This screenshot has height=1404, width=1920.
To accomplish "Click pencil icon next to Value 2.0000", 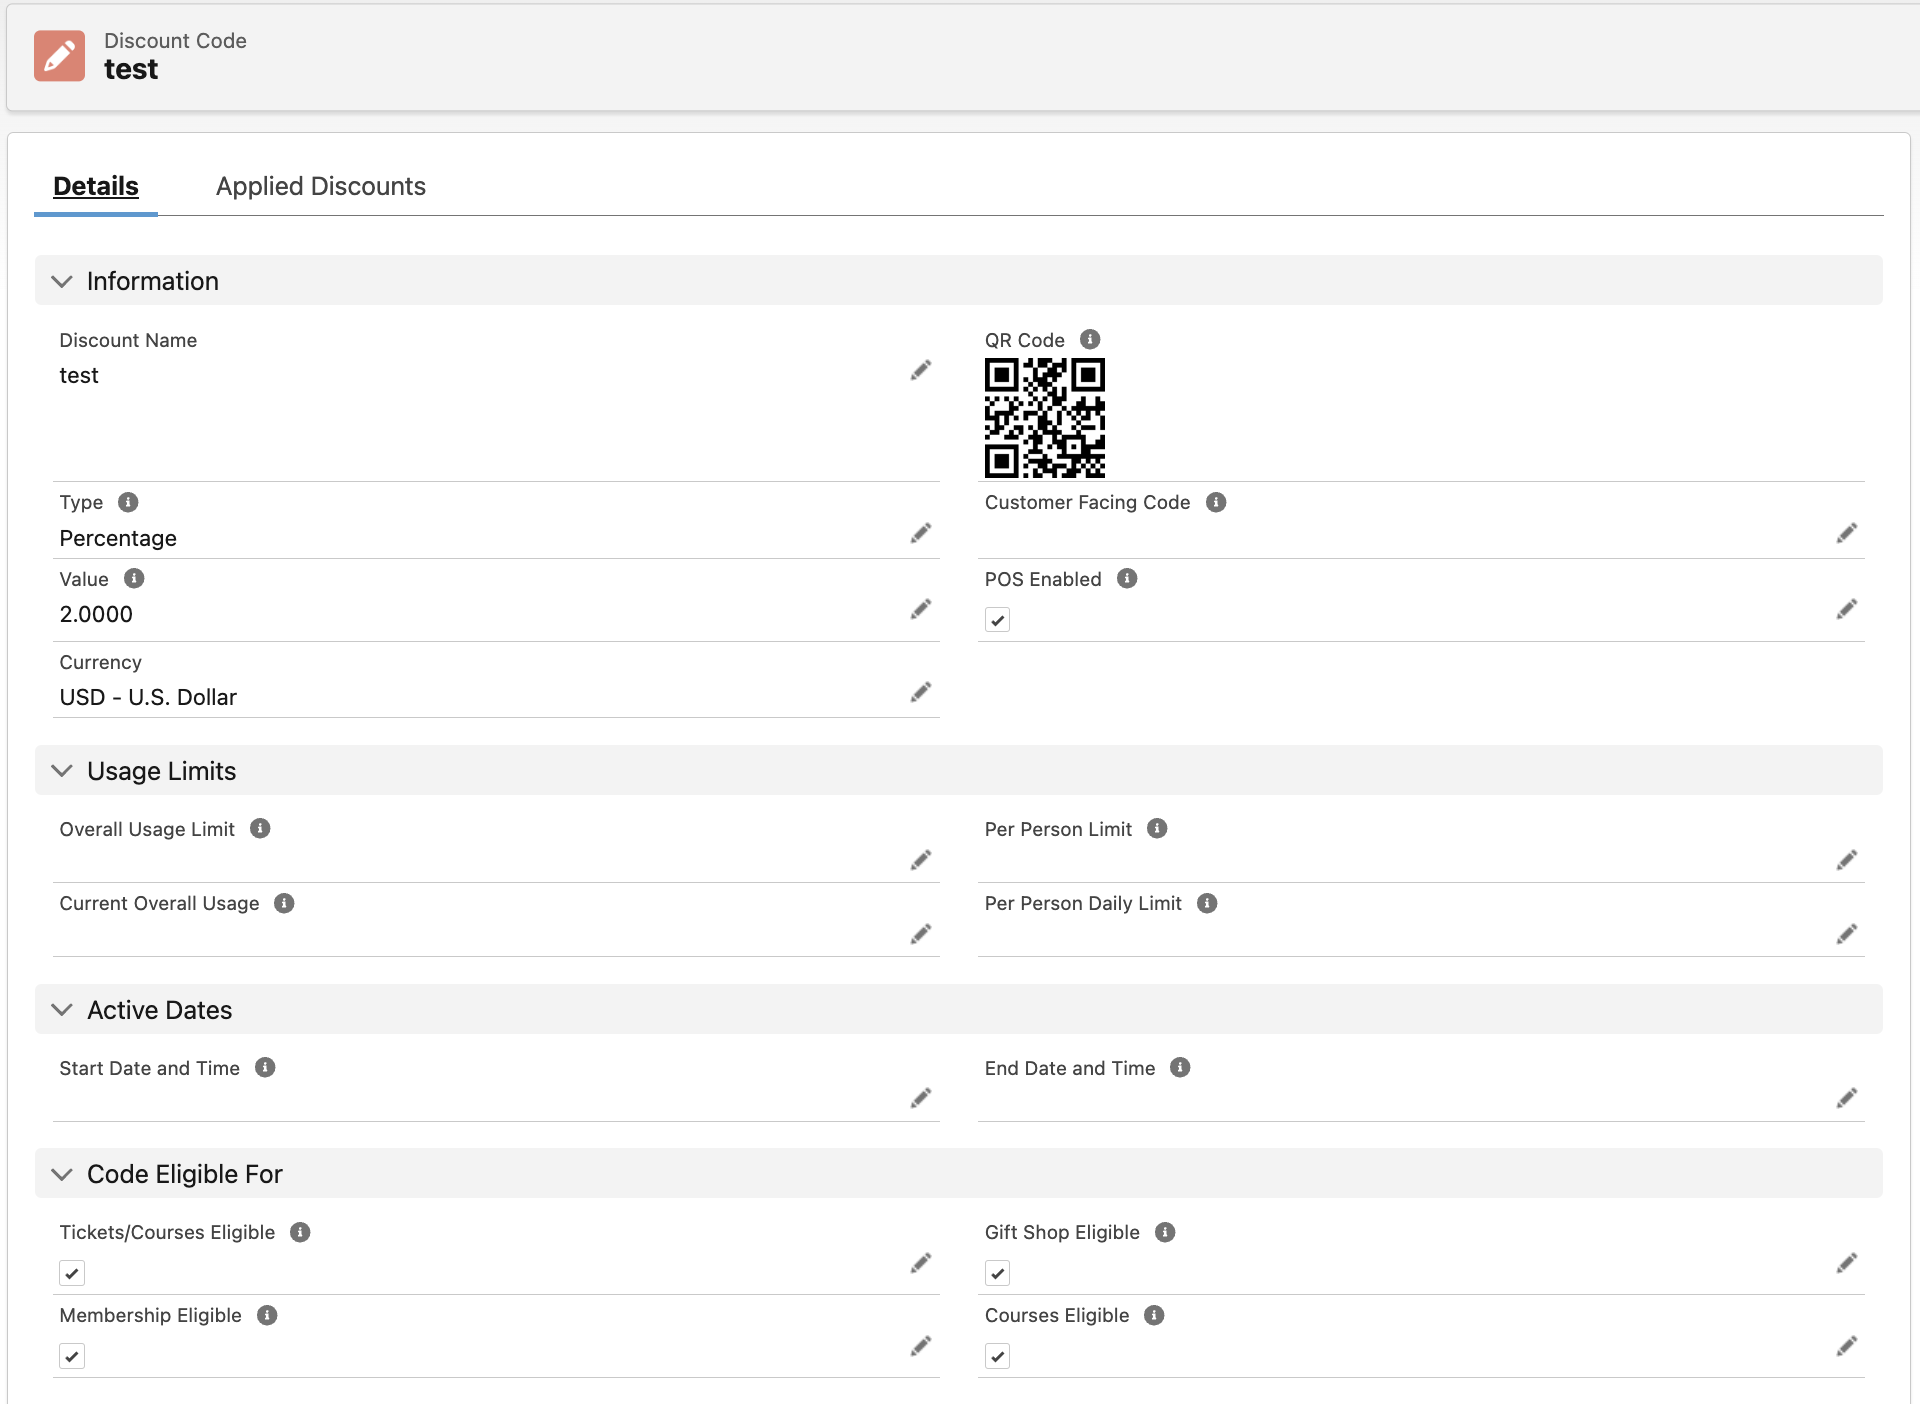I will point(920,609).
